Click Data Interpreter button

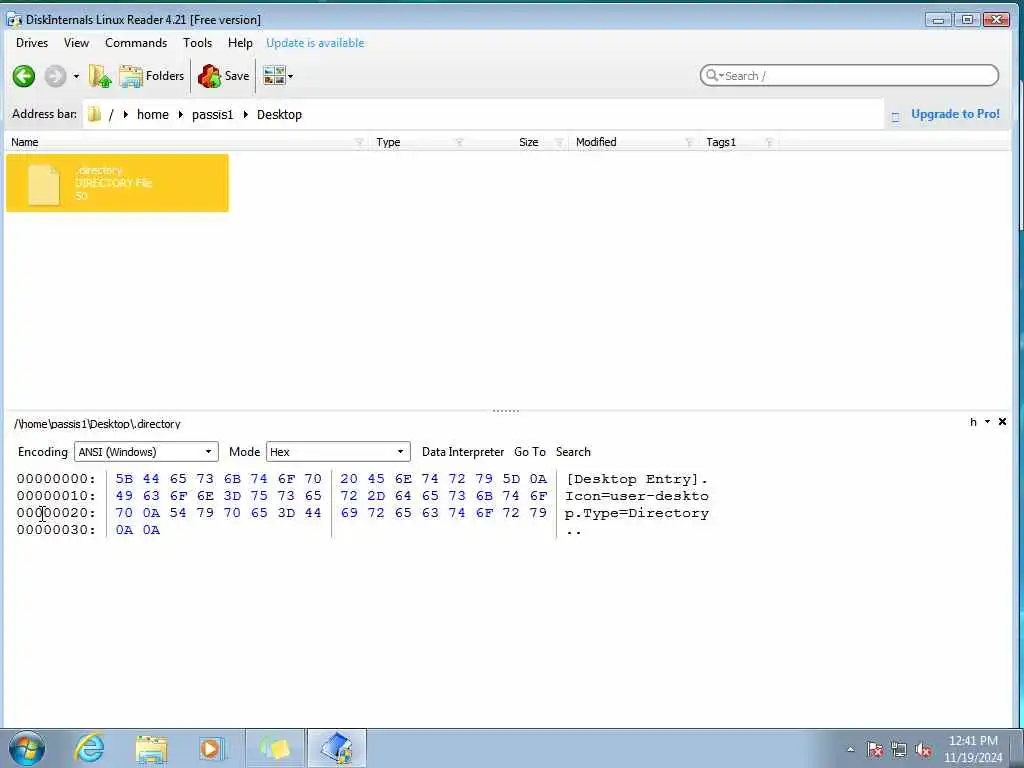[463, 452]
